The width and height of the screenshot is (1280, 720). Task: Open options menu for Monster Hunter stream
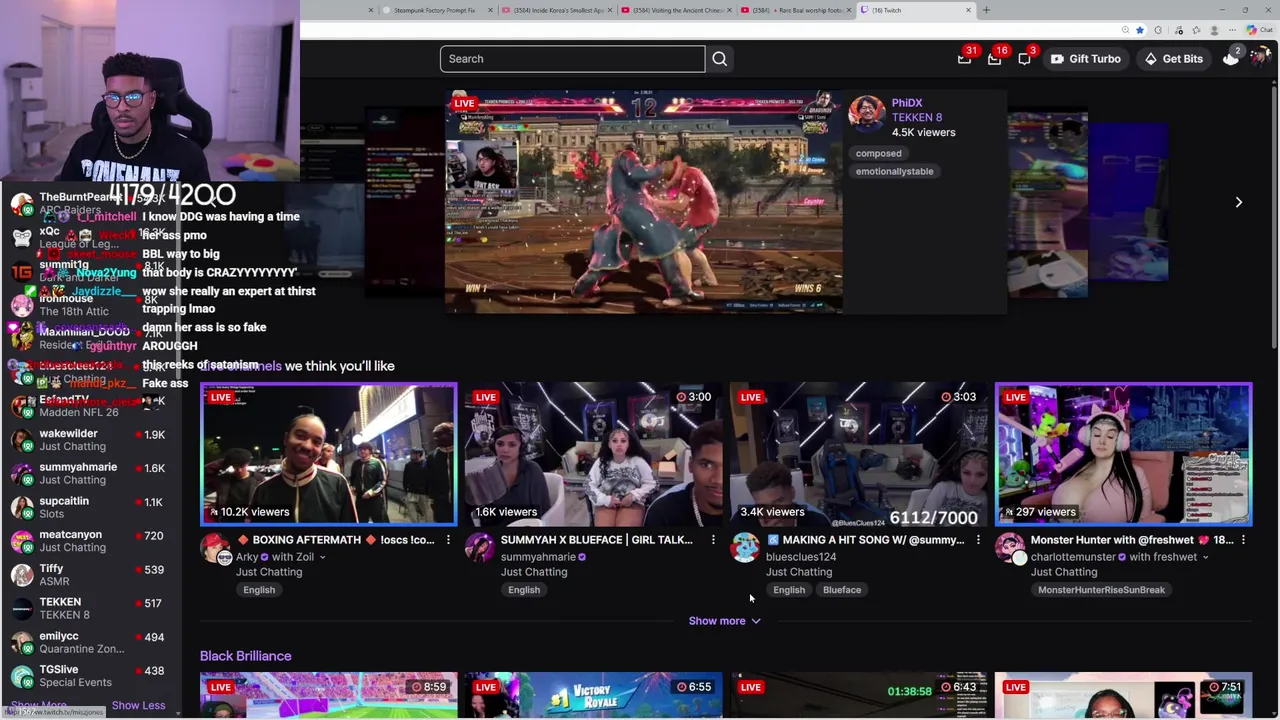1243,540
